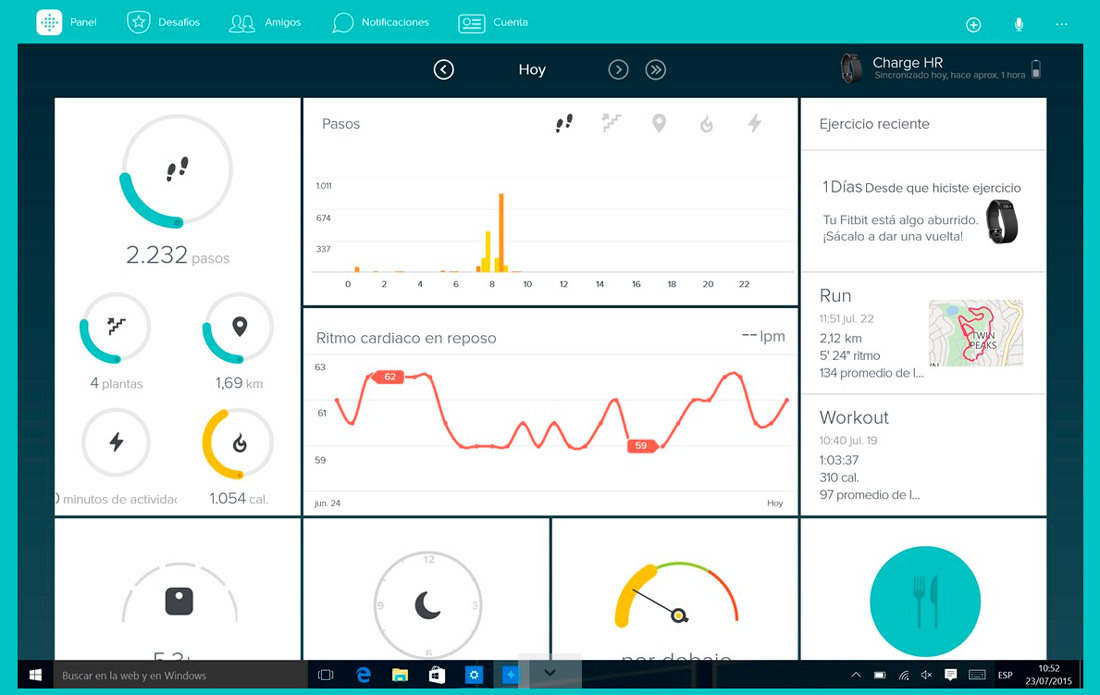Screen dimensions: 1100x695
Task: Select the footsteps metric icon above the chart
Action: 563,123
